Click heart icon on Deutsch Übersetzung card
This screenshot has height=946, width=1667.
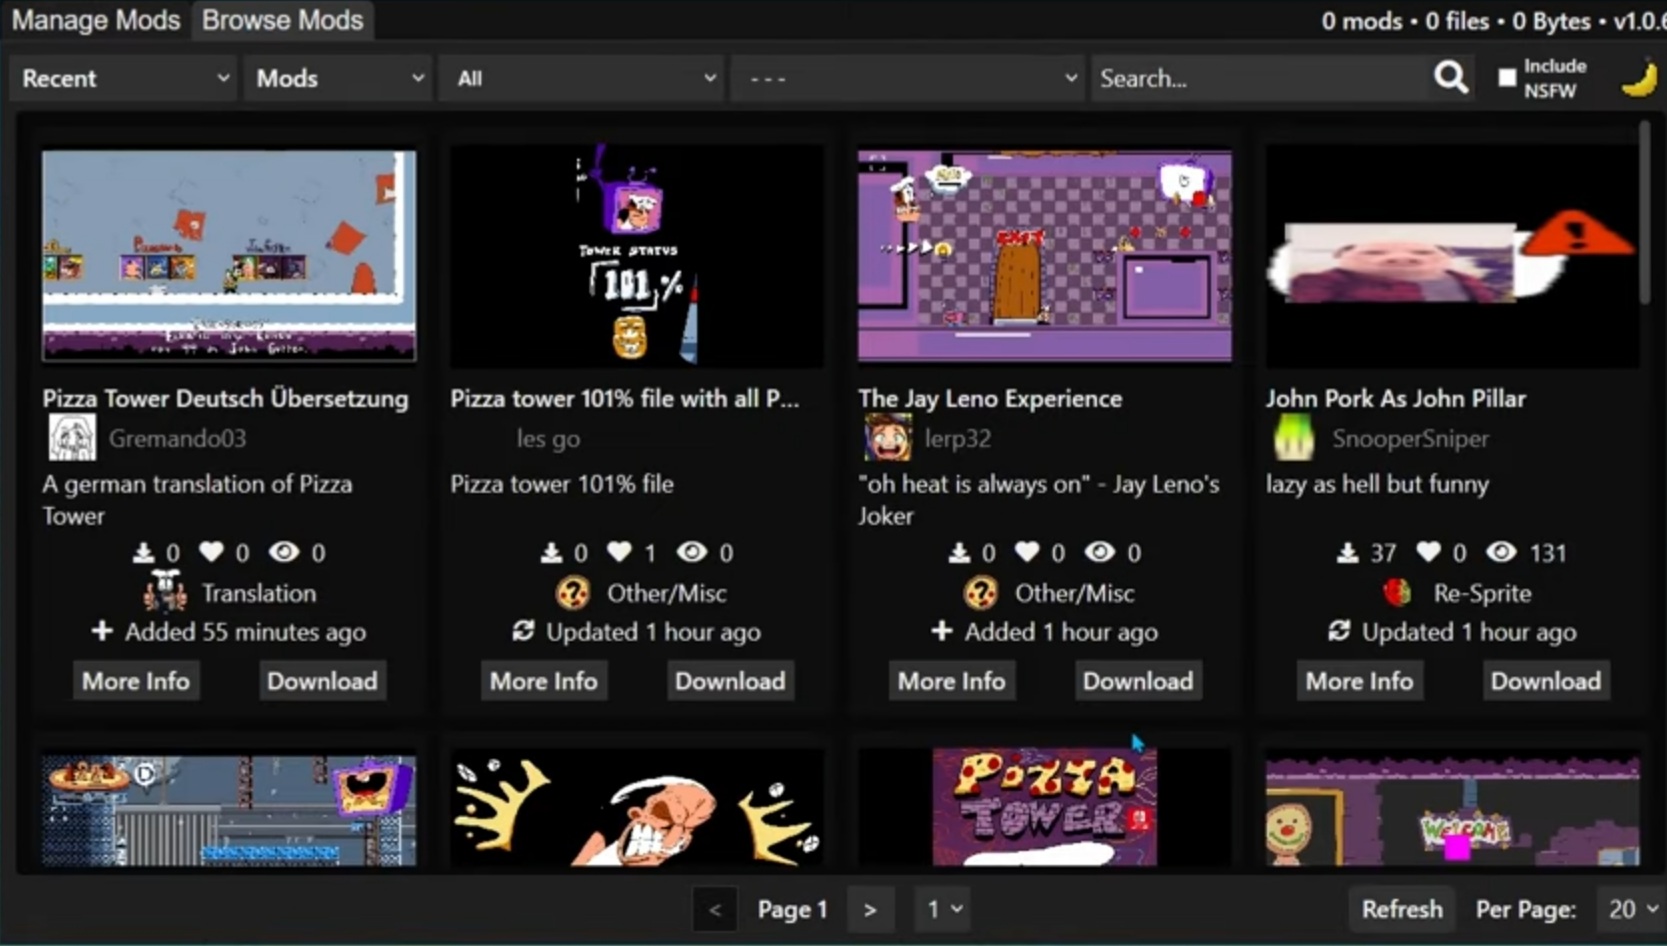point(212,552)
